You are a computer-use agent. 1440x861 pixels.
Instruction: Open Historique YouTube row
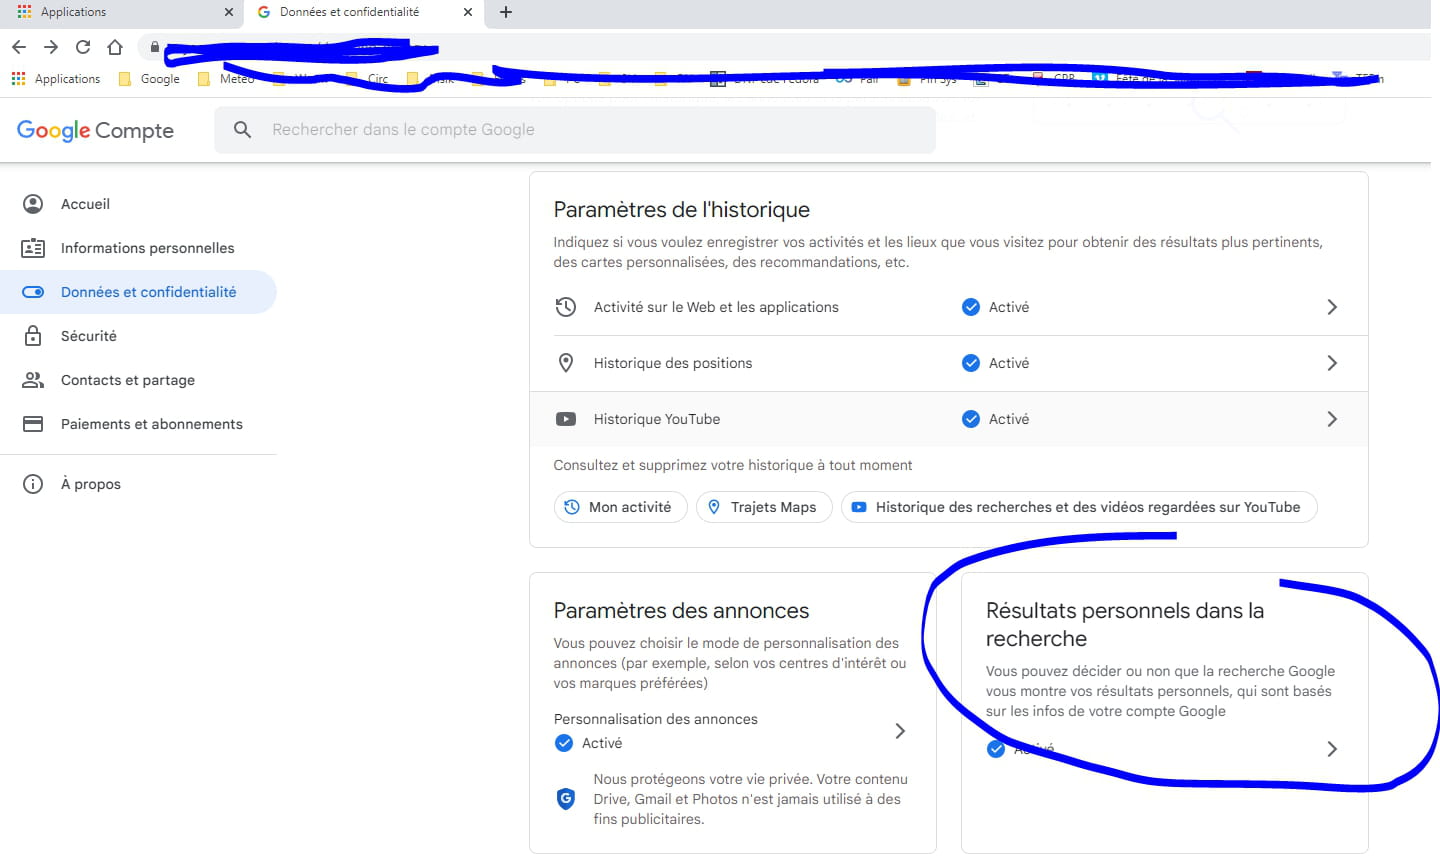pyautogui.click(x=948, y=419)
